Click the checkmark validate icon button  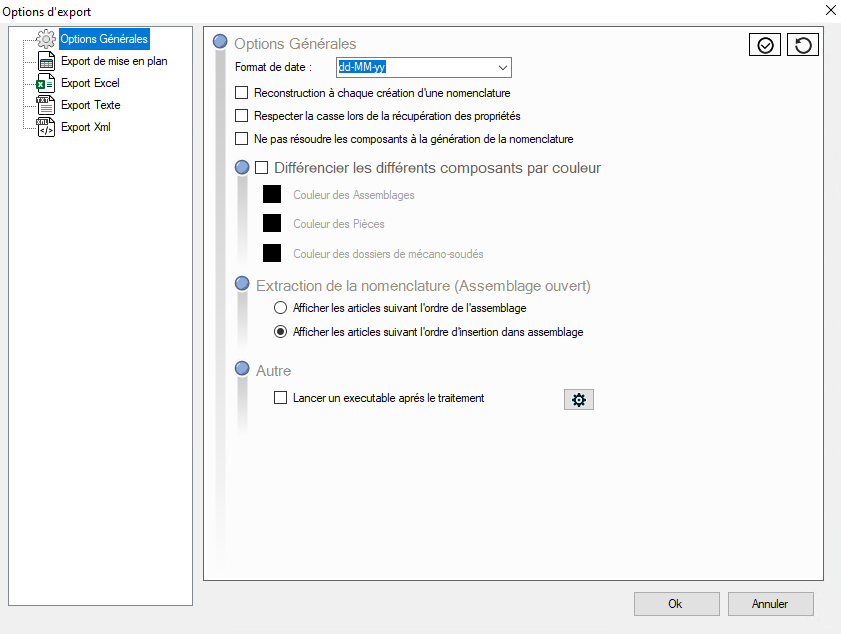click(x=765, y=46)
